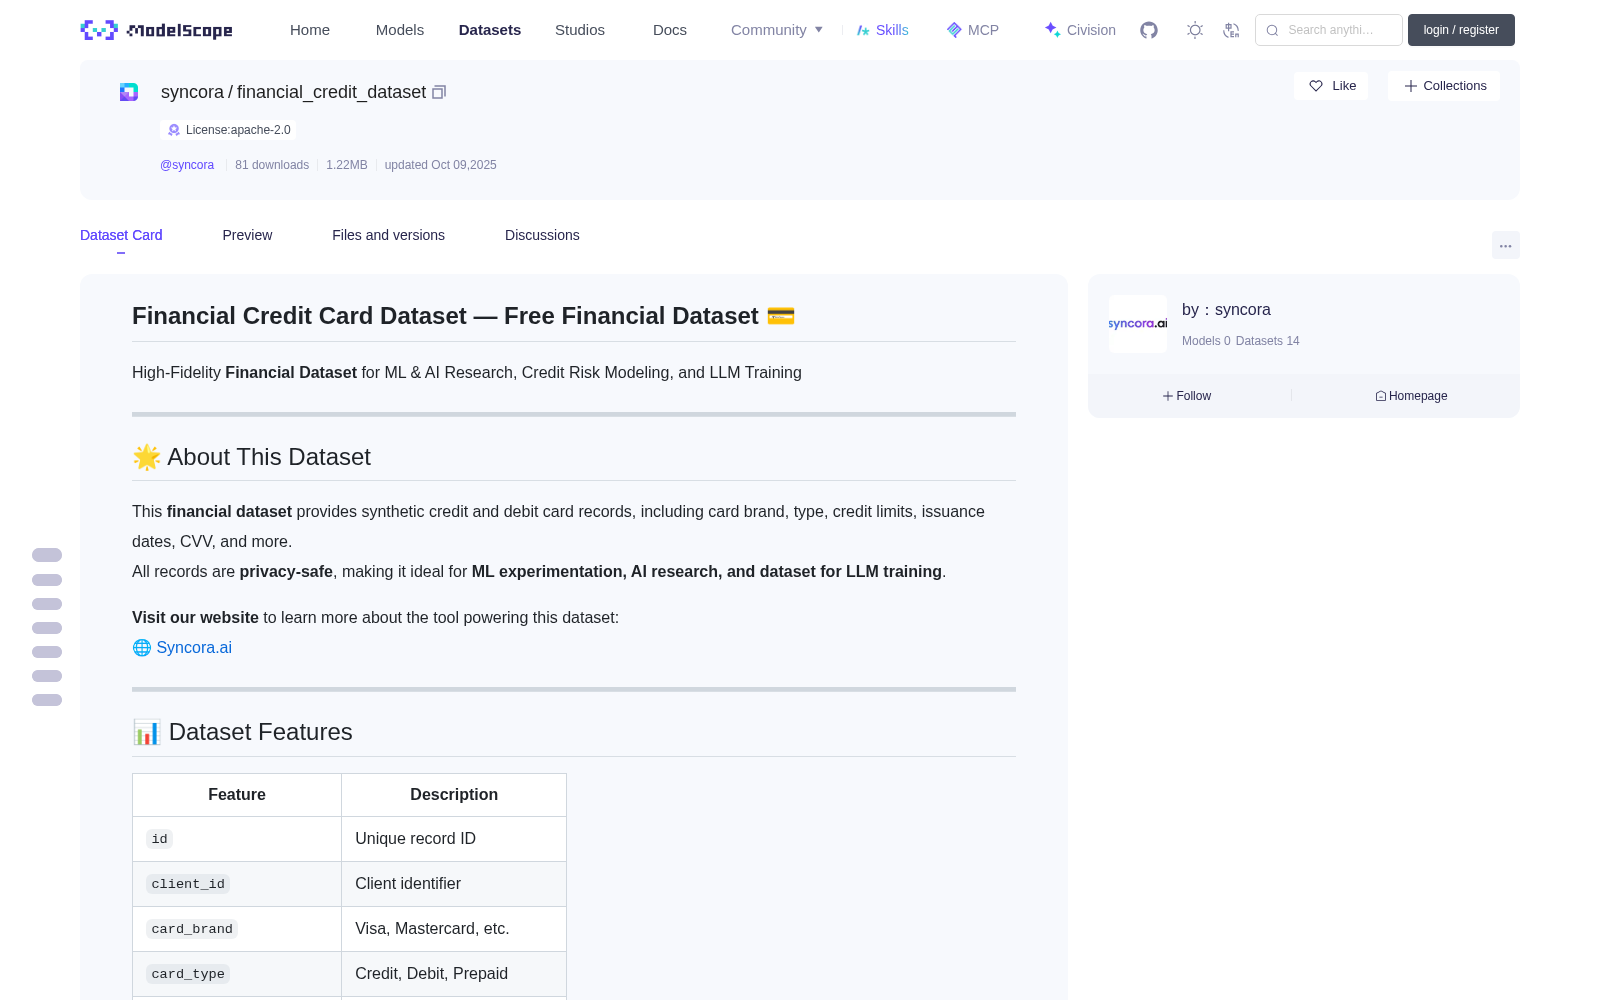Focus the Search anything input field
The width and height of the screenshot is (1600, 1000).
click(x=1329, y=30)
